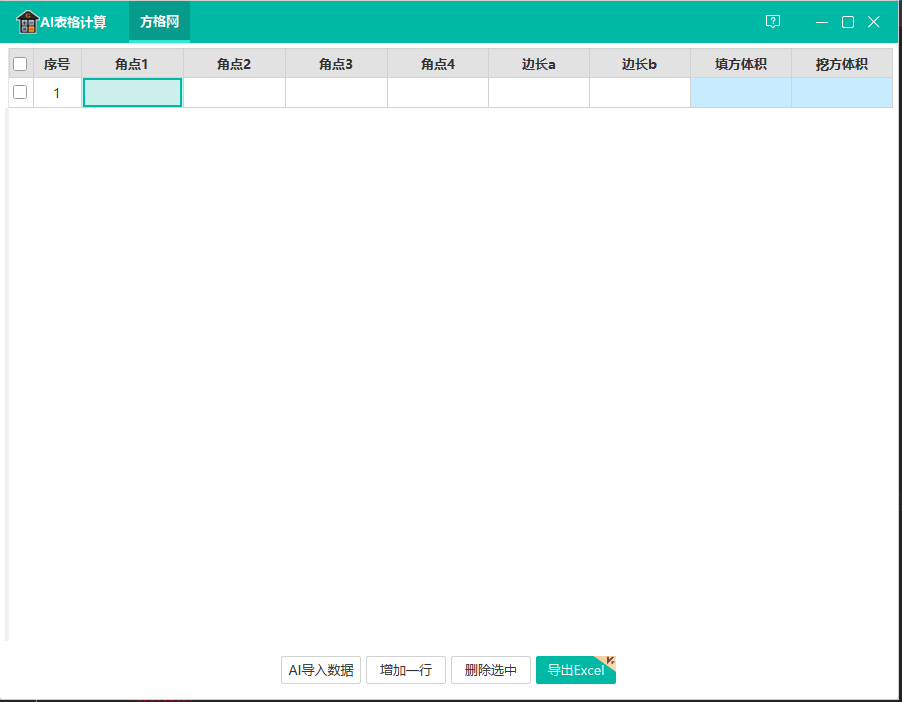Click the 角点3 column header
The image size is (902, 702).
click(x=336, y=64)
